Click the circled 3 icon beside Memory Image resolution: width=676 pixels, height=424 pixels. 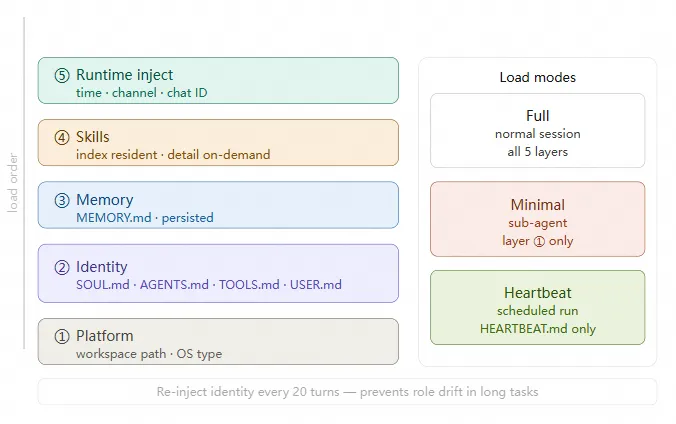(x=62, y=201)
